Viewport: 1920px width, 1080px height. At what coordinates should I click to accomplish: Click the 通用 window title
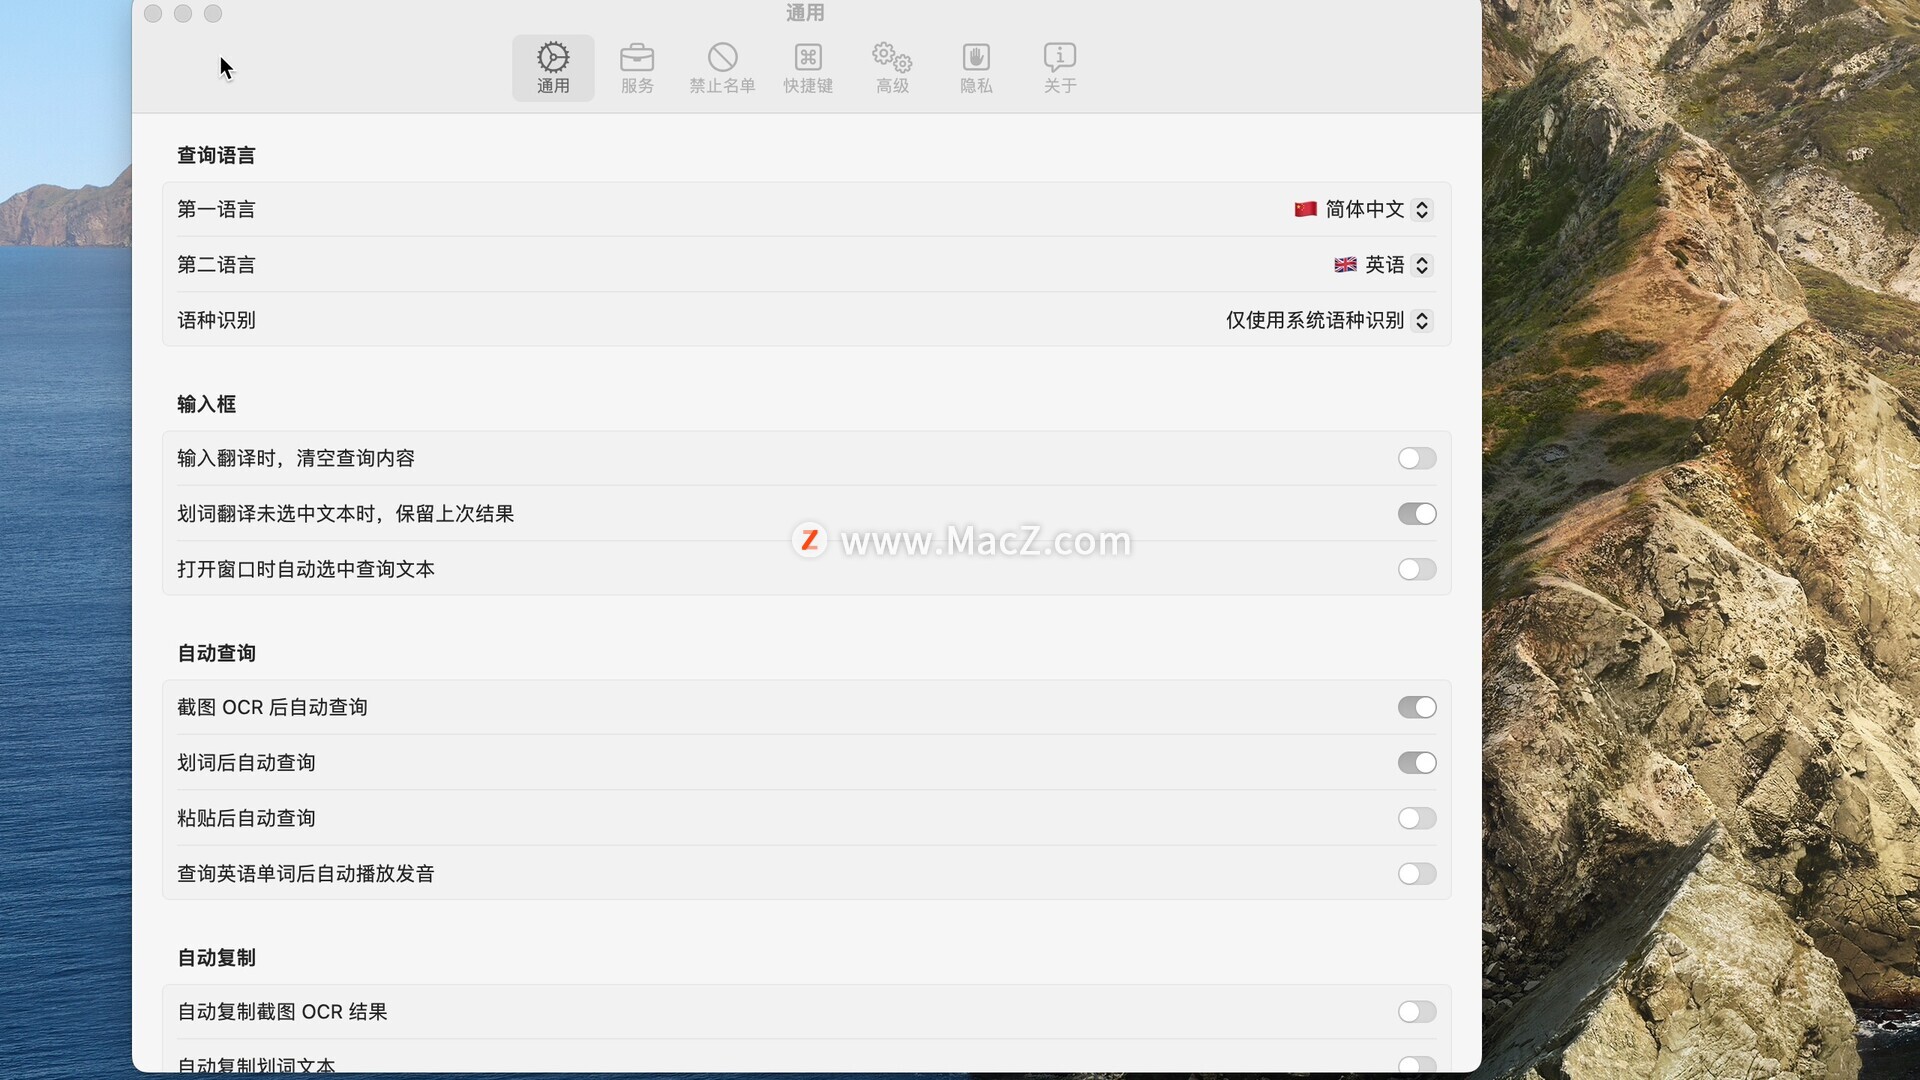(x=805, y=13)
